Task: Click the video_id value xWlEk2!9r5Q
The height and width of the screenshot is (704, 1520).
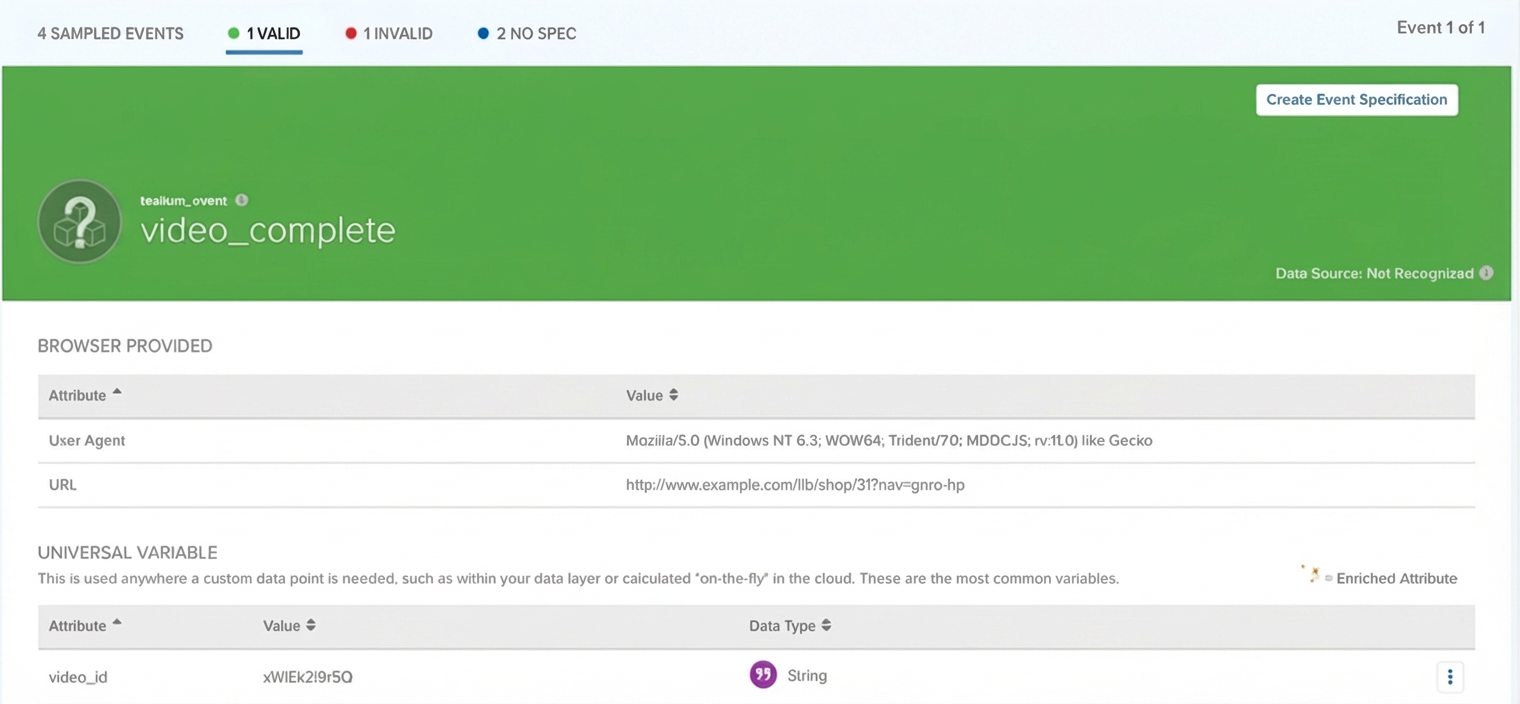Action: tap(308, 677)
